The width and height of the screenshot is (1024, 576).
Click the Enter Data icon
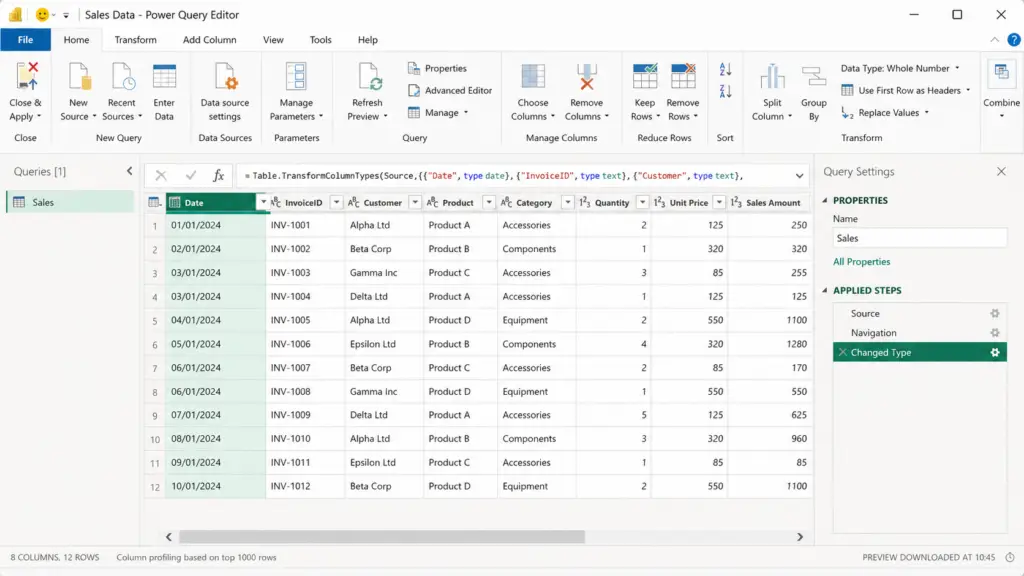tap(164, 76)
